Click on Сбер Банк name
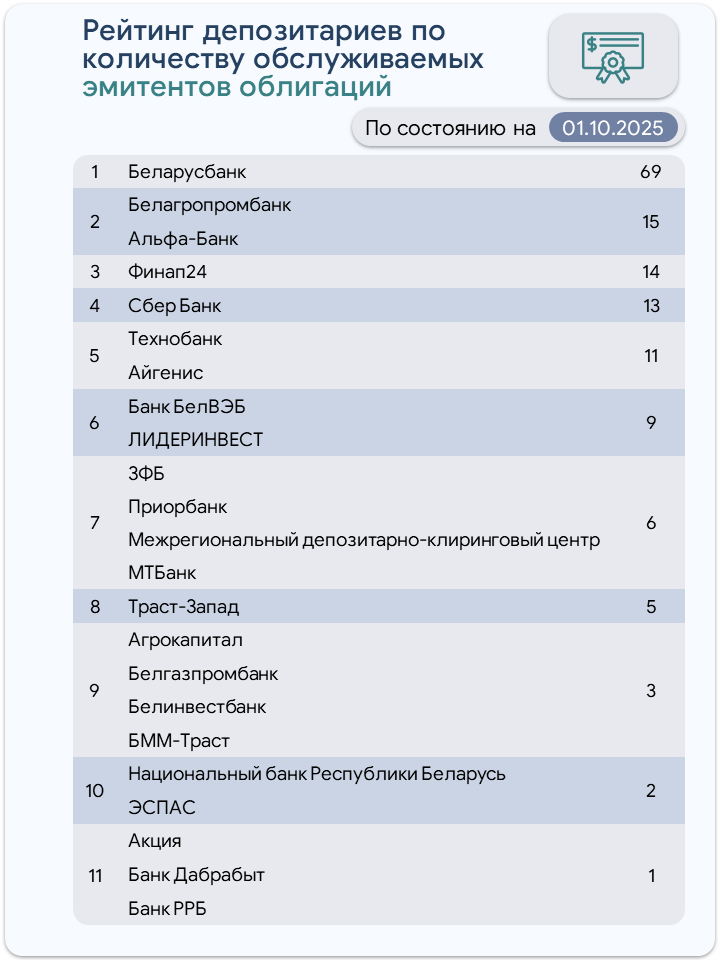The image size is (720, 960). [x=175, y=306]
